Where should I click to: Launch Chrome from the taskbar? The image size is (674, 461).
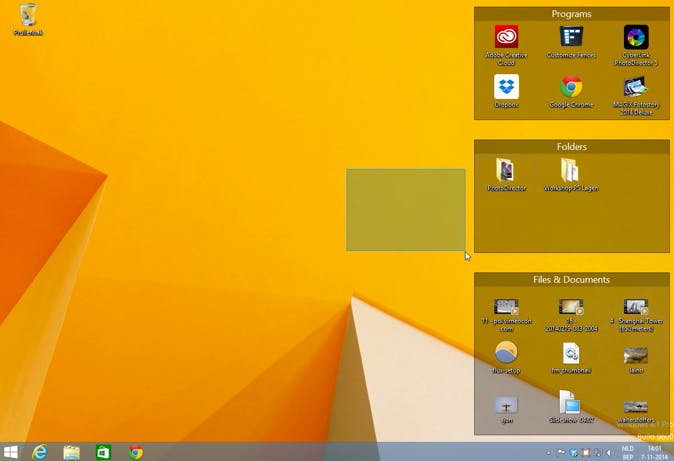tap(135, 452)
